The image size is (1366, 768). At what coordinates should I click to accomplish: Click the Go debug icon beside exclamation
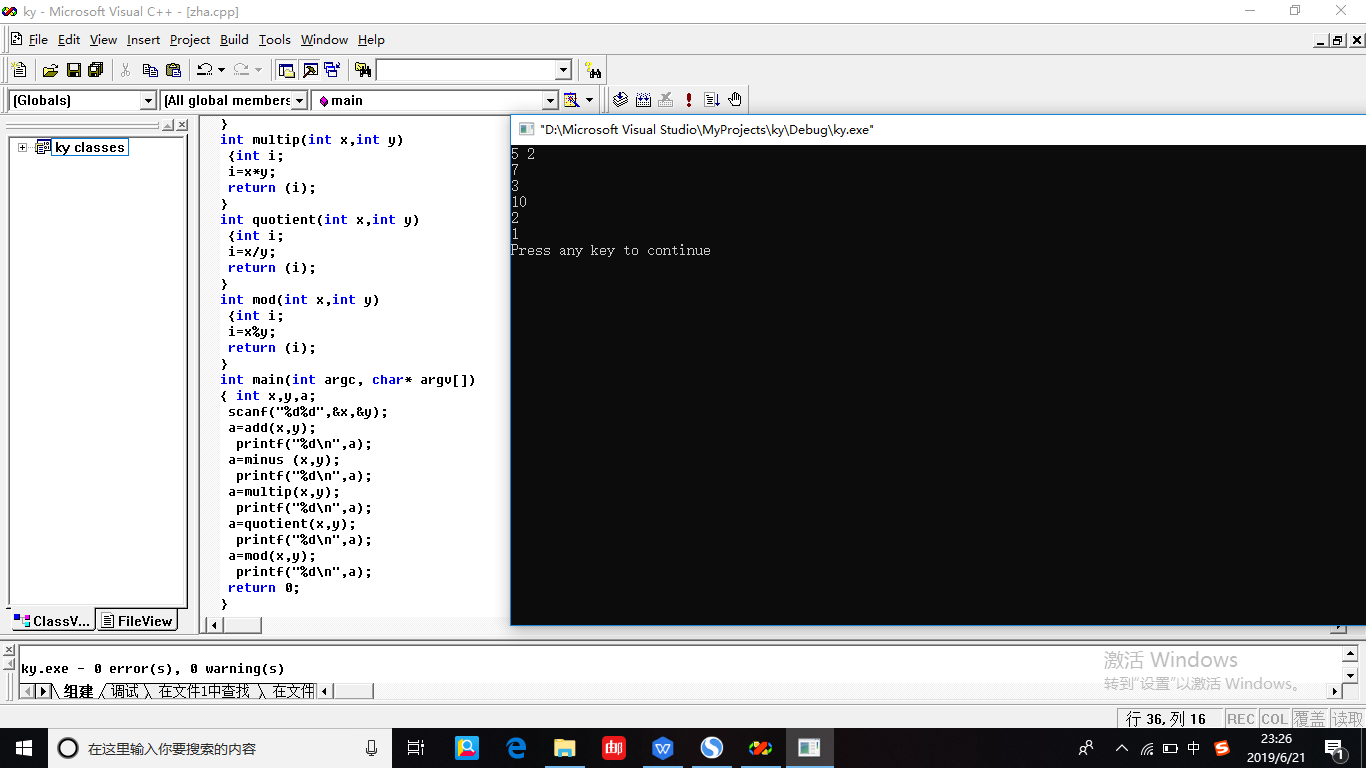pyautogui.click(x=712, y=100)
